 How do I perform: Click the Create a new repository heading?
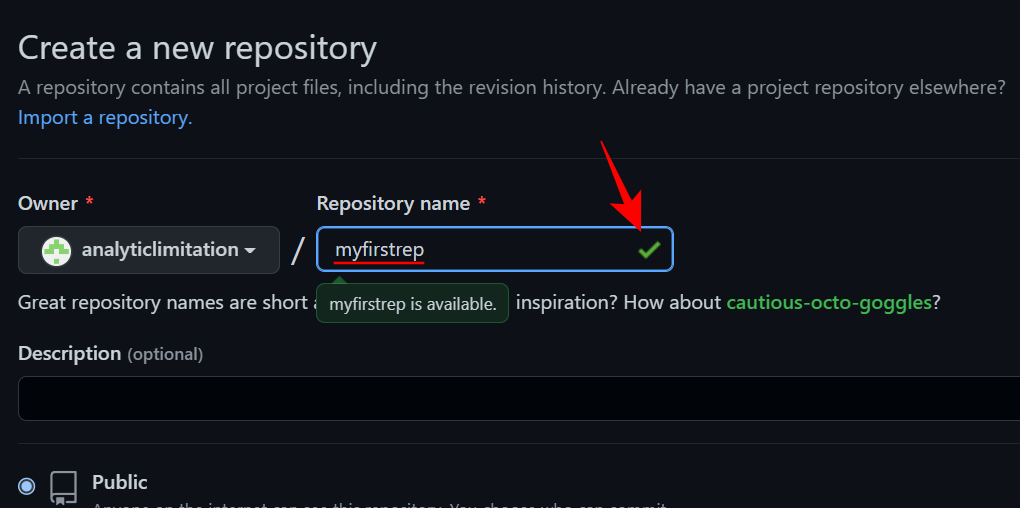pyautogui.click(x=197, y=48)
